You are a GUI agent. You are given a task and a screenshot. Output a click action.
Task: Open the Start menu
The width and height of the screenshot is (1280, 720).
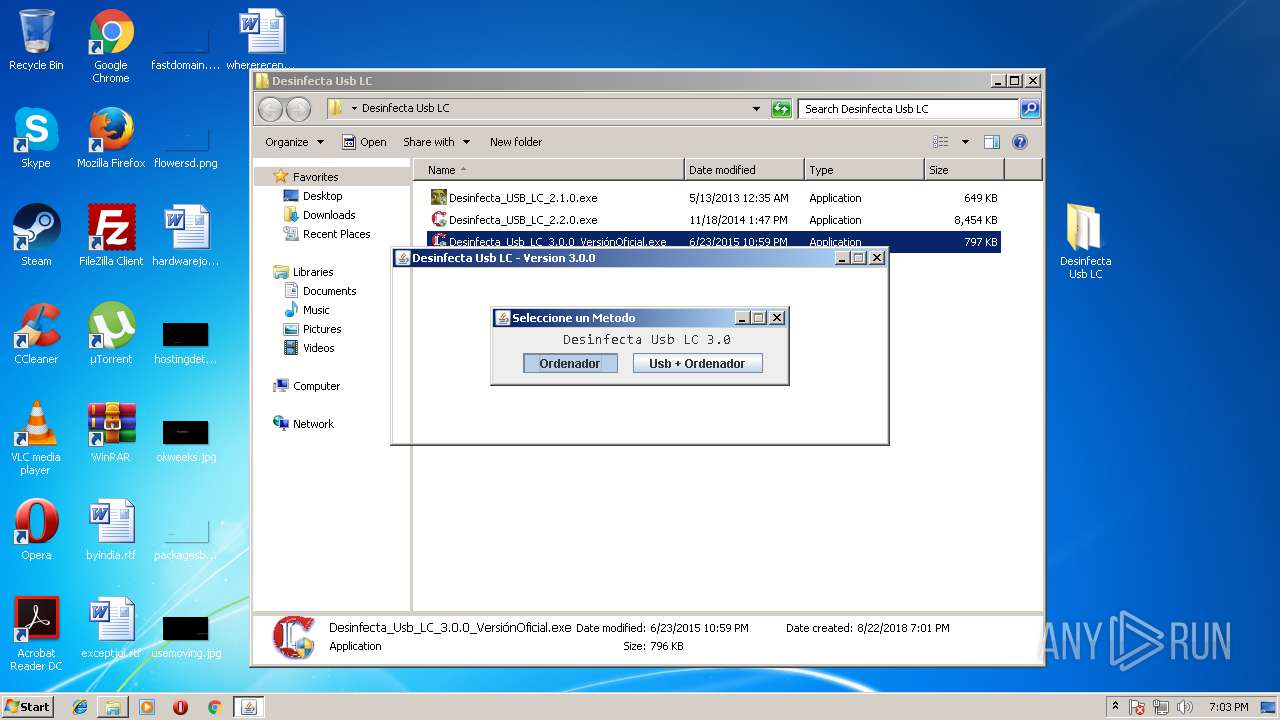(28, 707)
